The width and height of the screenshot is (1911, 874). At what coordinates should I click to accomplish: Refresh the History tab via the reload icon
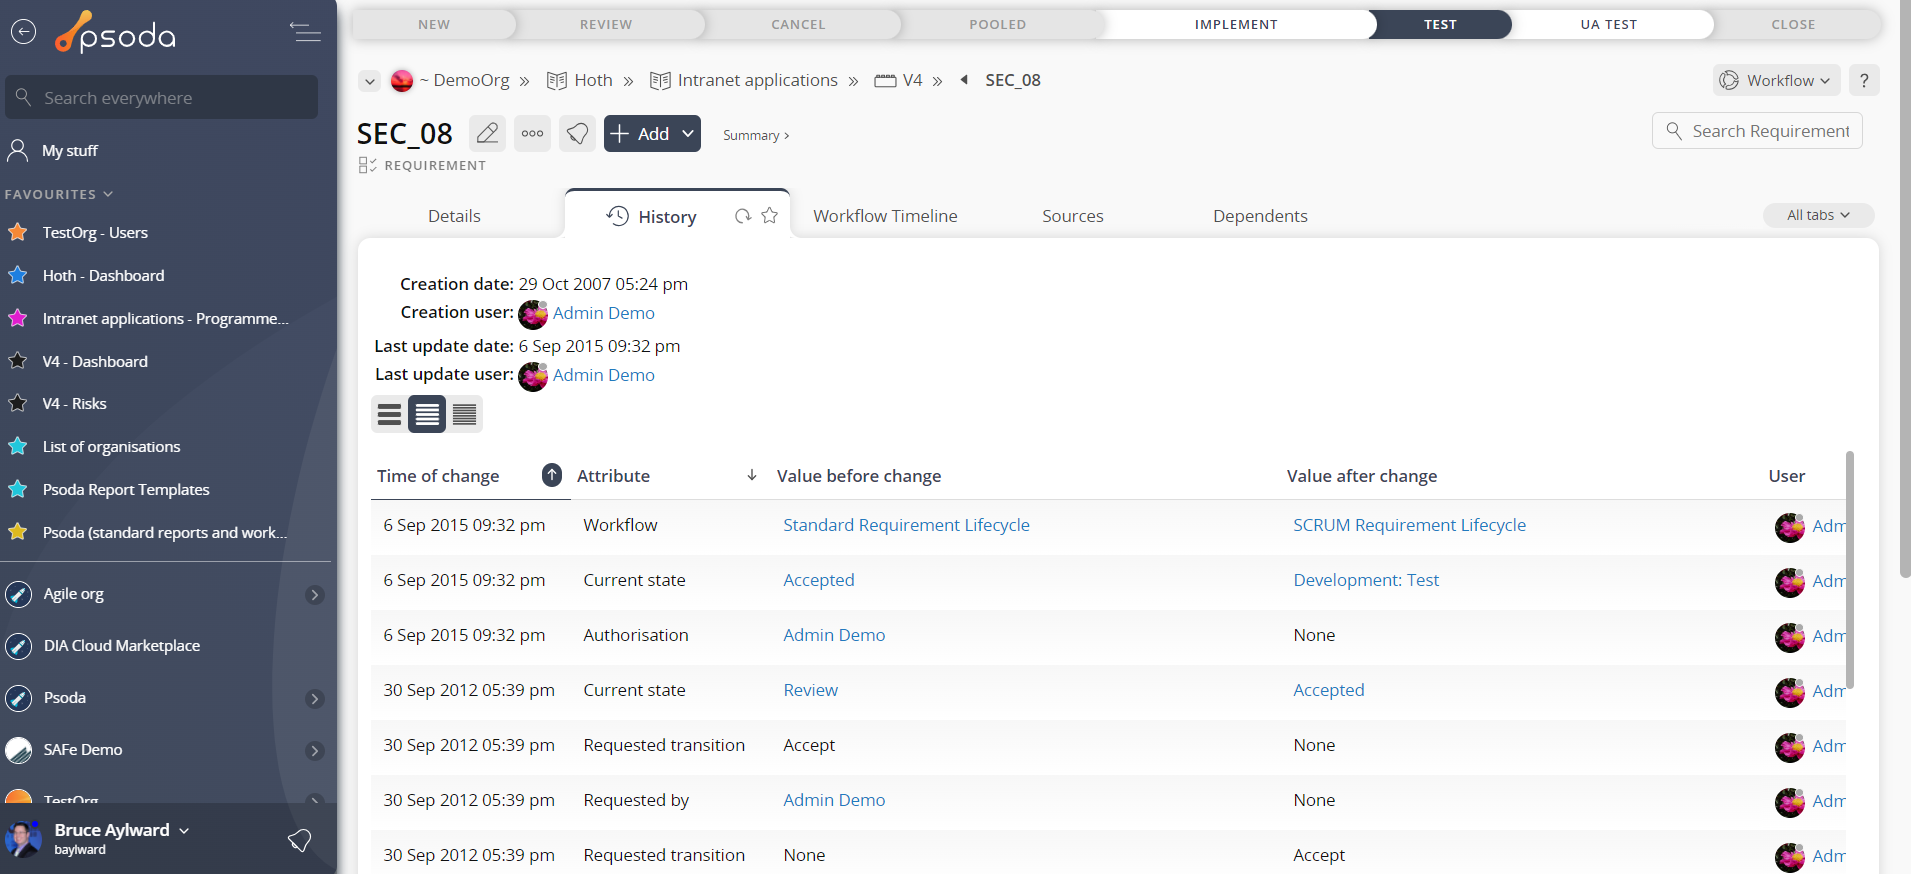point(742,216)
